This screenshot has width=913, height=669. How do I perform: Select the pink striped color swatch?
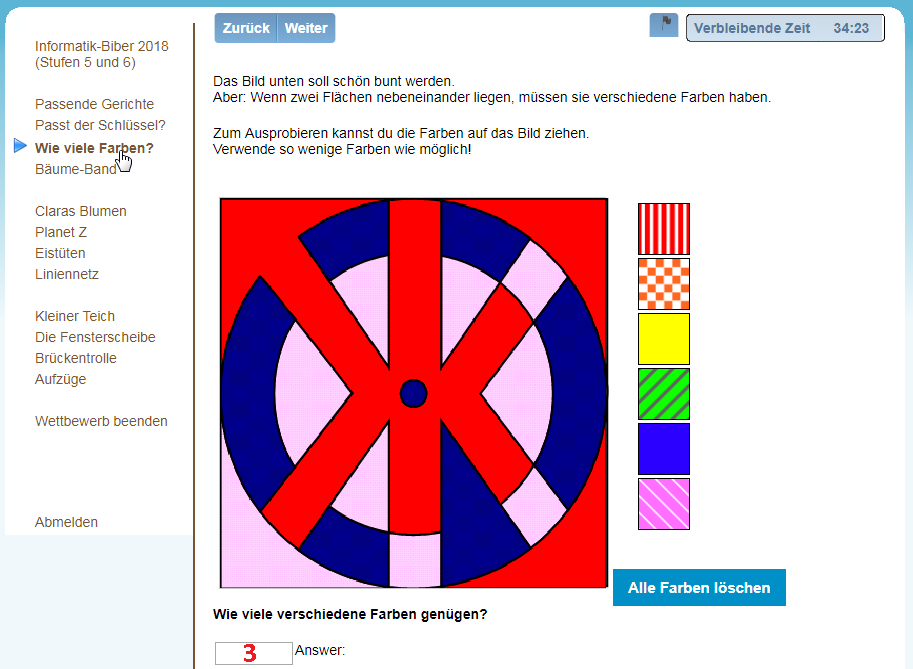664,504
